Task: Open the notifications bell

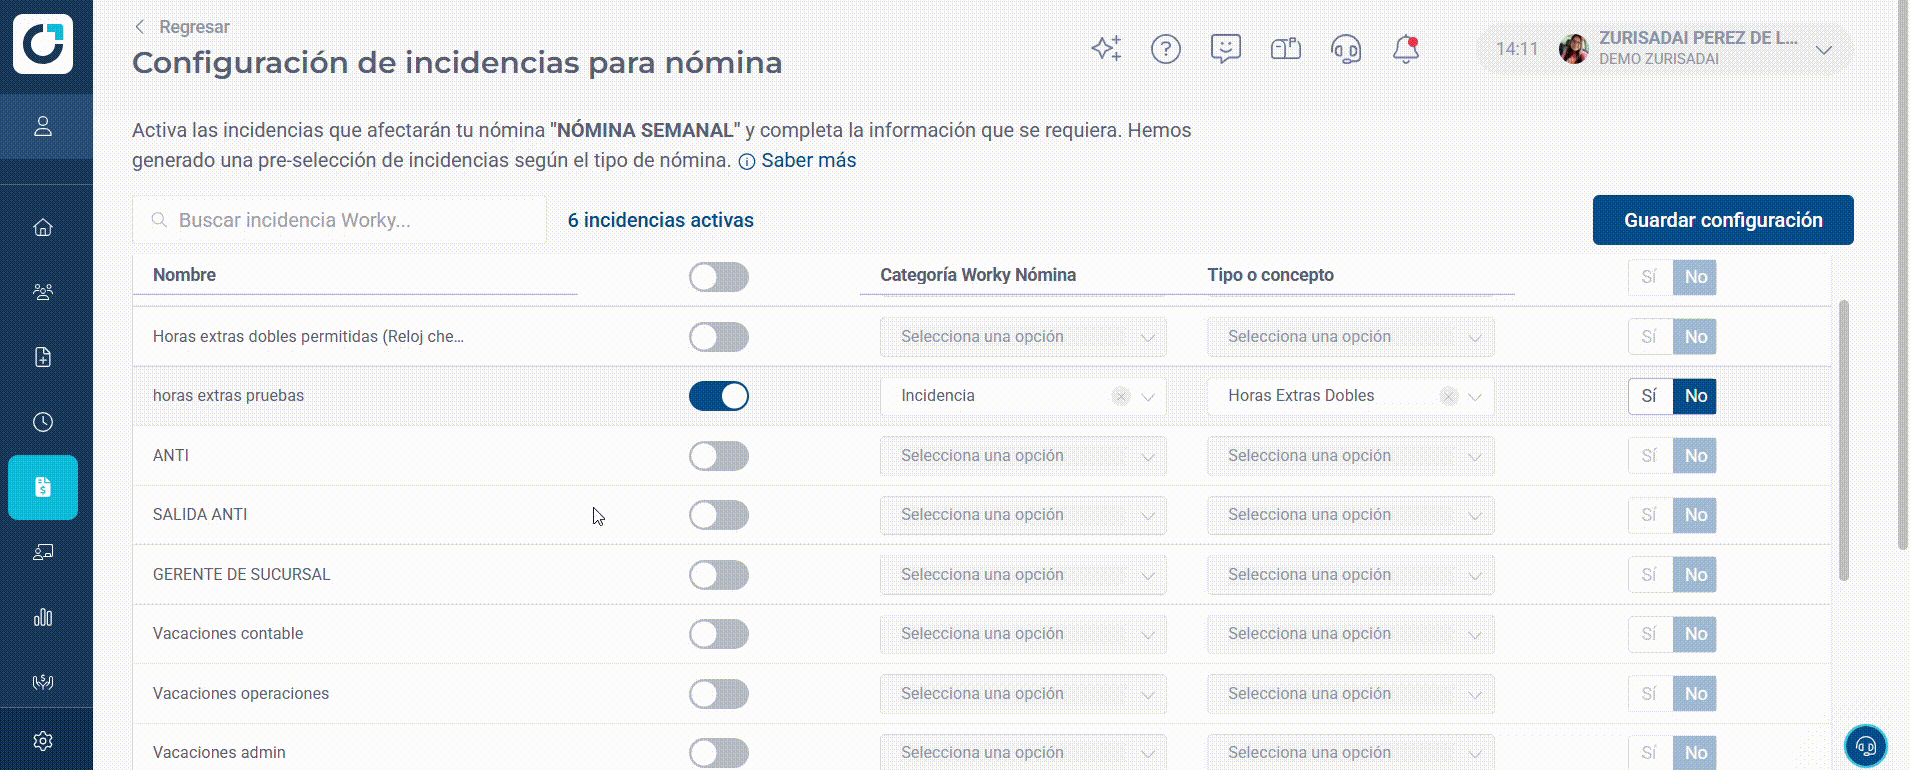Action: 1406,48
